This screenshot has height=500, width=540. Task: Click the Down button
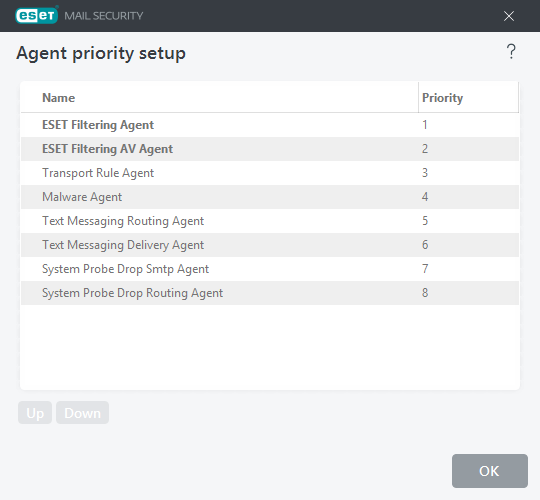83,413
